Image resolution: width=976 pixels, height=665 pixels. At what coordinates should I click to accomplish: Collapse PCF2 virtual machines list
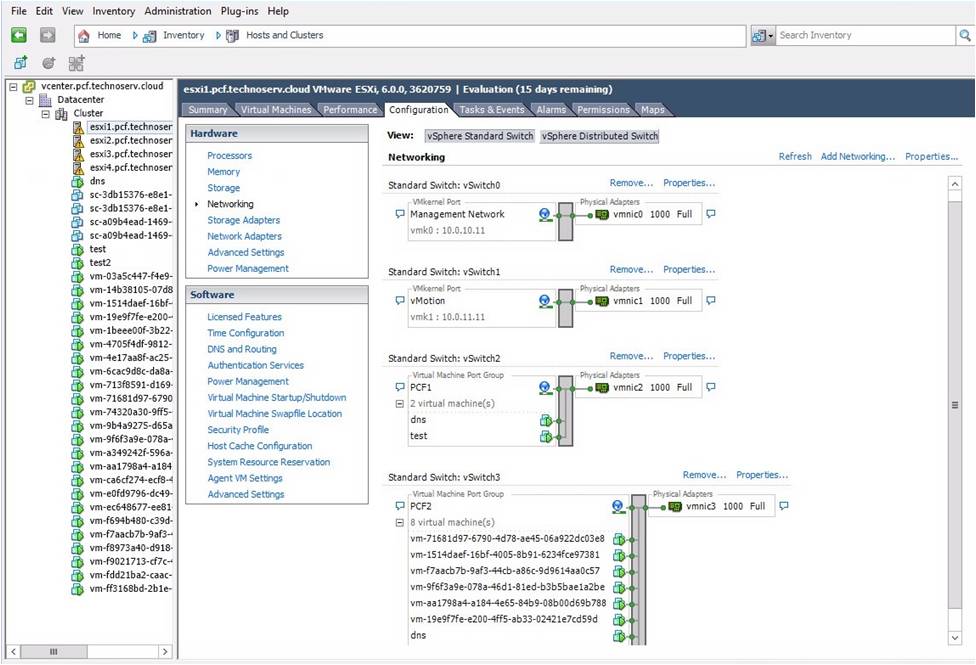(400, 522)
